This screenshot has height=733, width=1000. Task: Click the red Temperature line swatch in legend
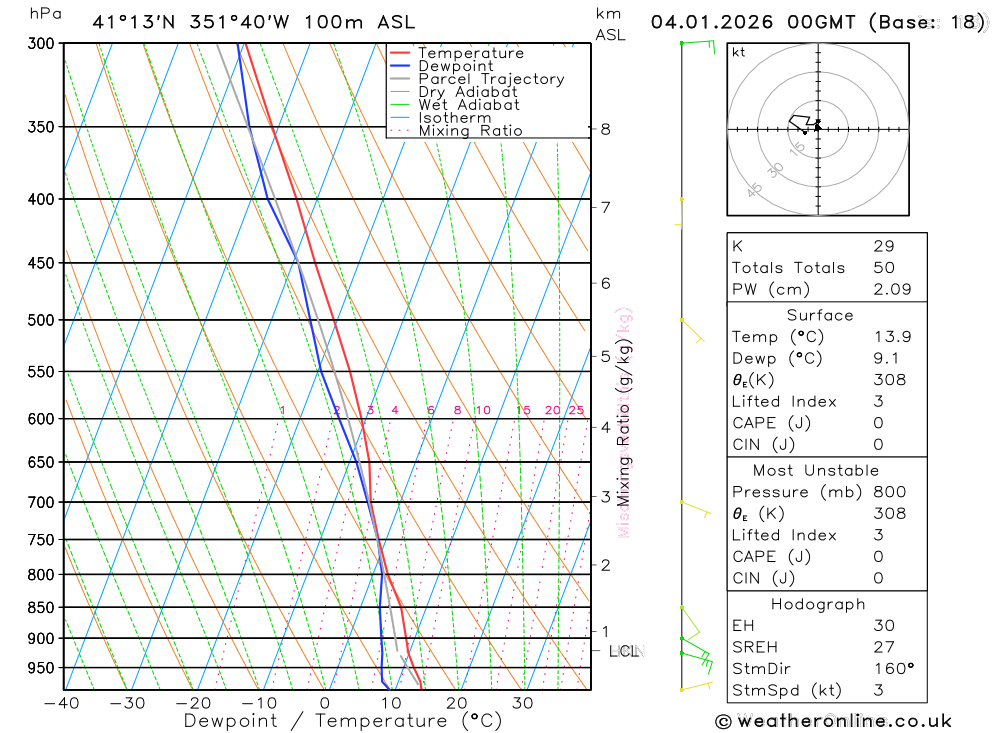(x=400, y=53)
